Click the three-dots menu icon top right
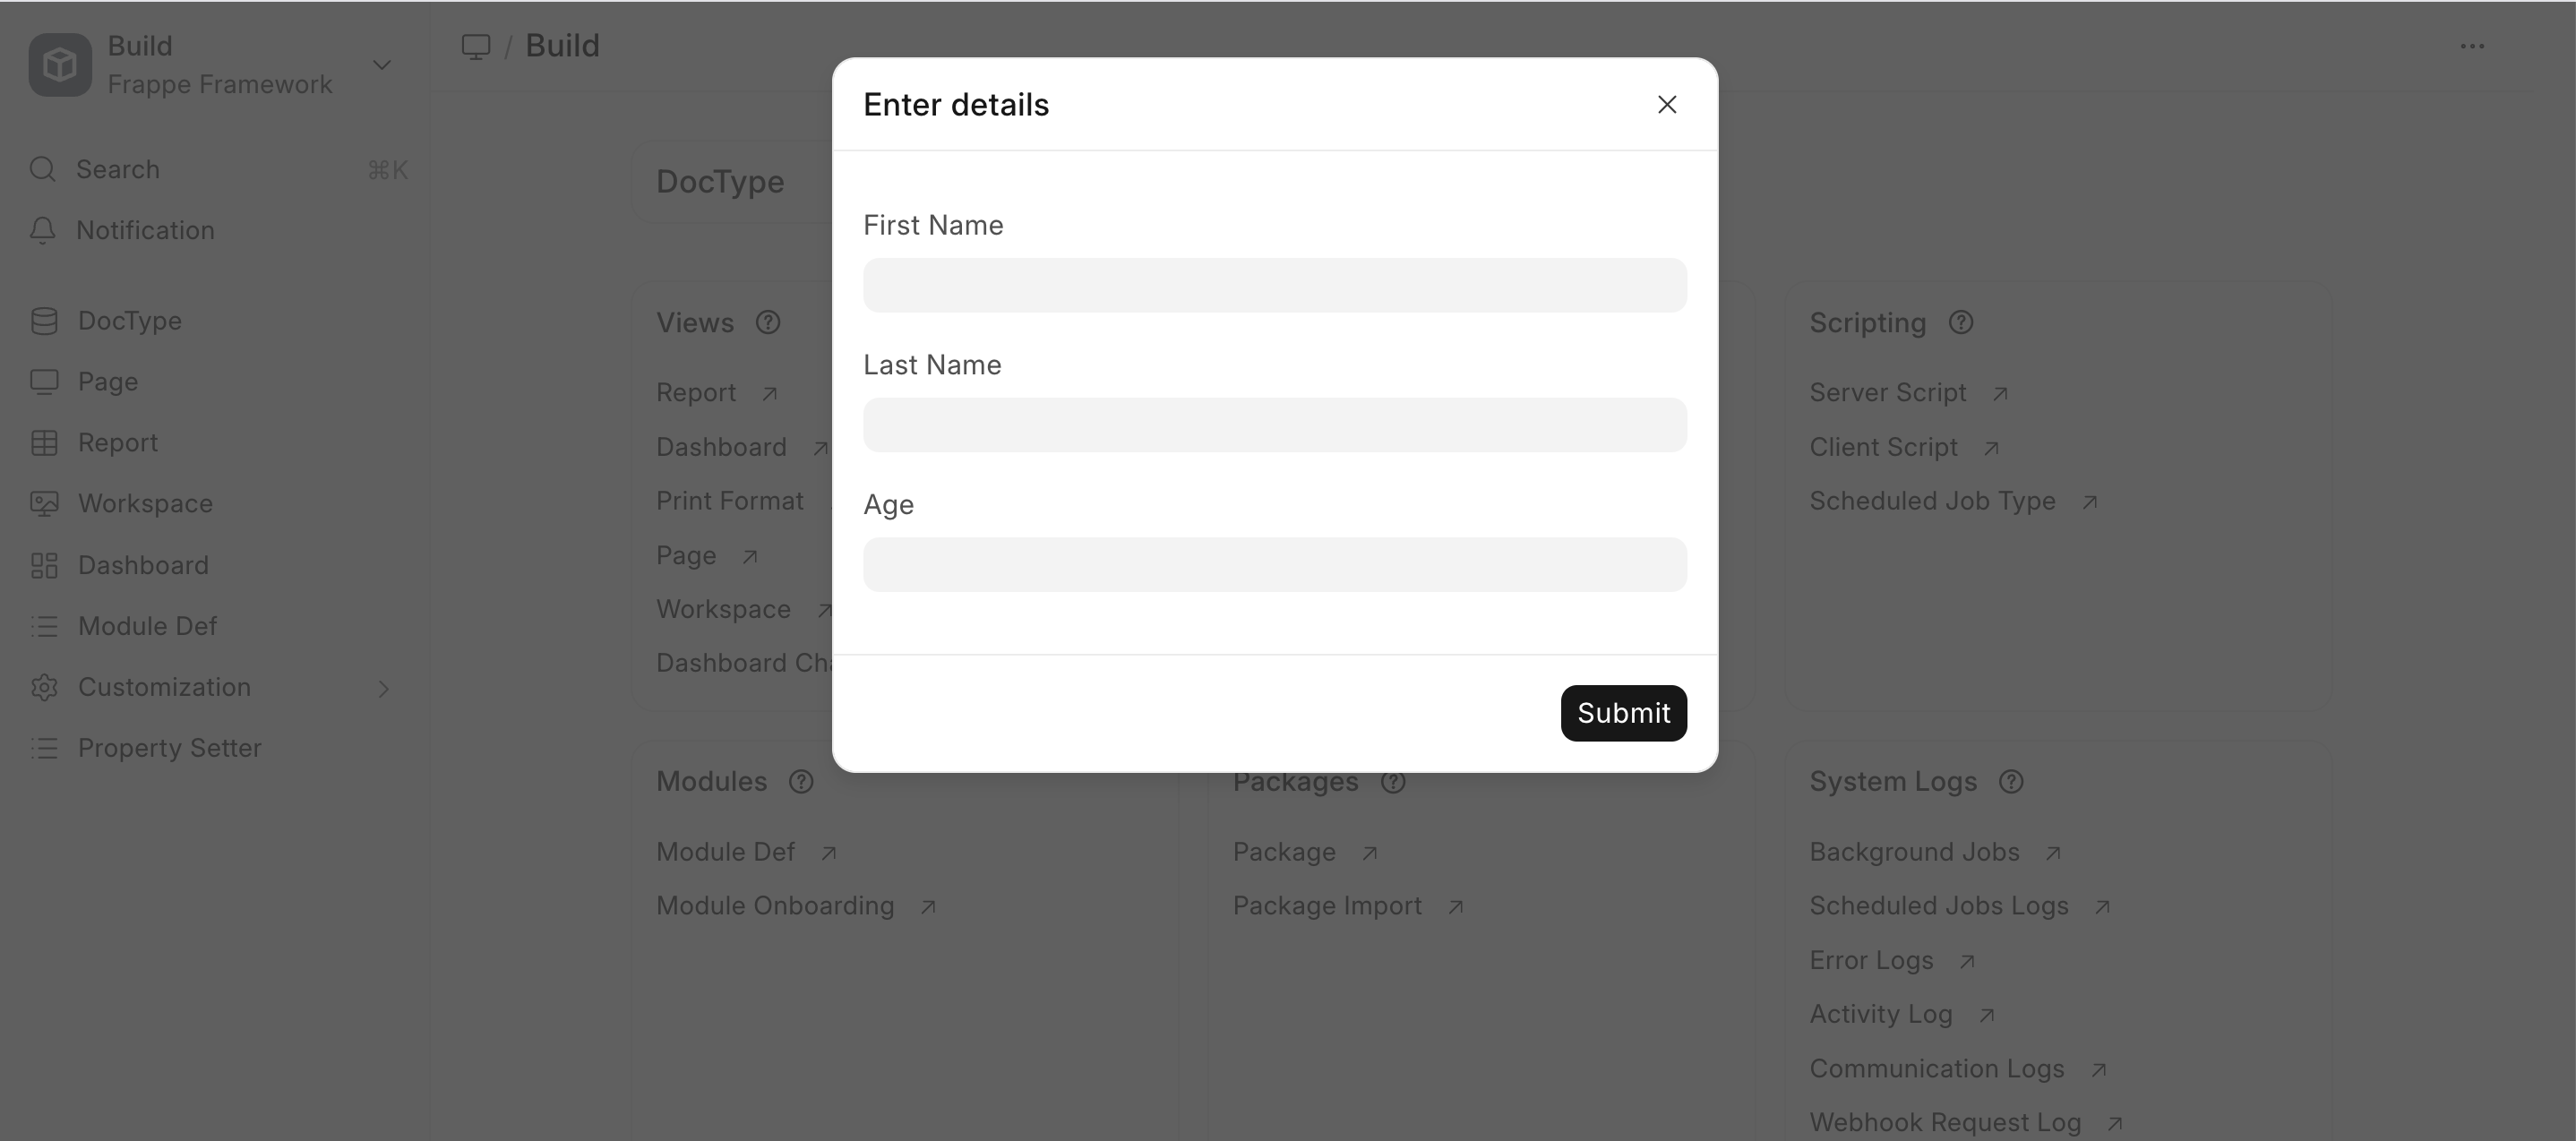The height and width of the screenshot is (1141, 2576). pos(2472,46)
